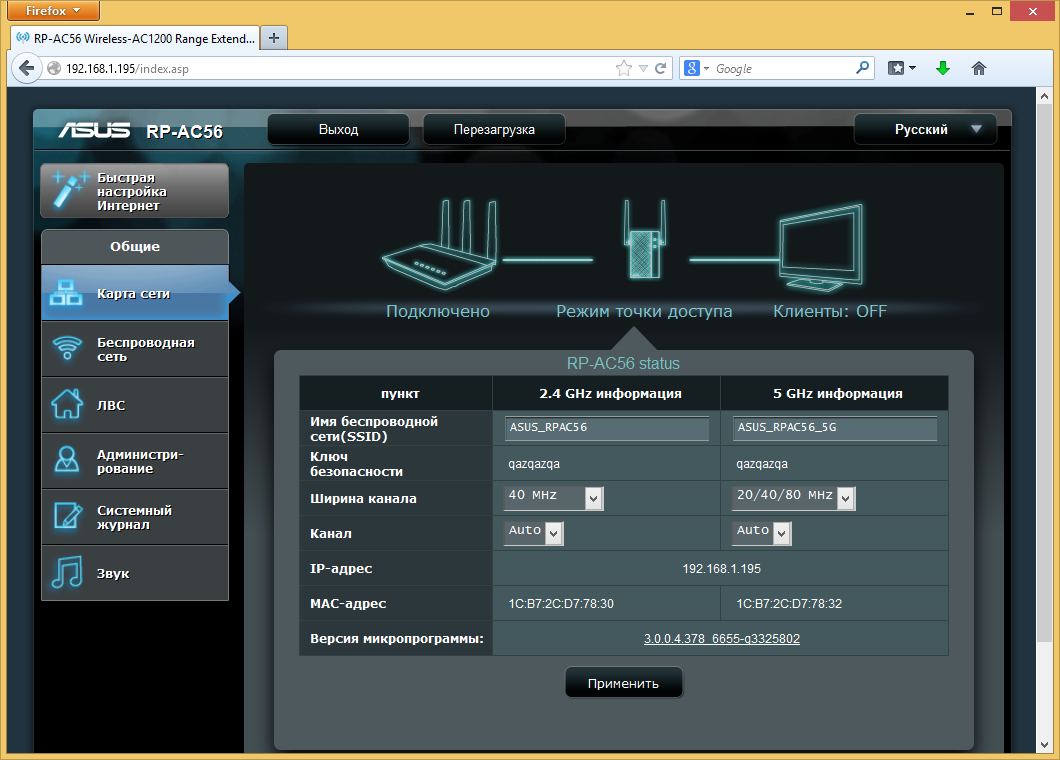Click the administration user icon
This screenshot has height=760, width=1060.
67,460
